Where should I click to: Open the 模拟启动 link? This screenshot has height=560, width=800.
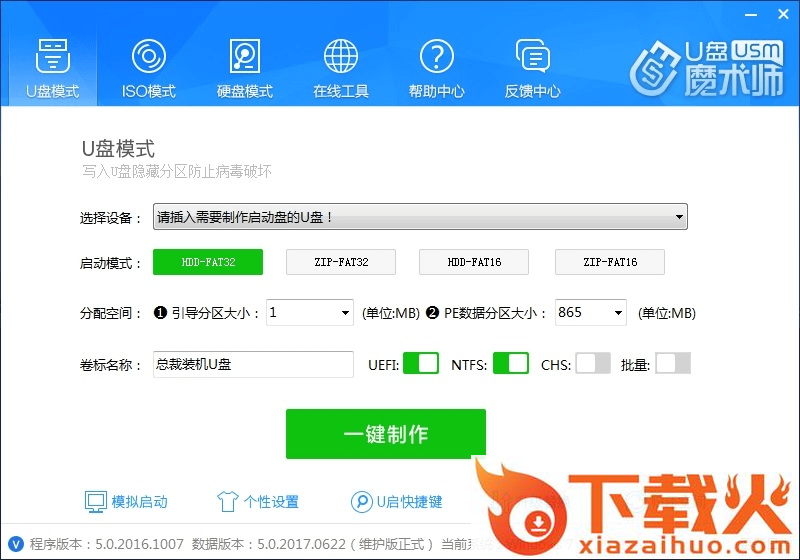click(139, 502)
